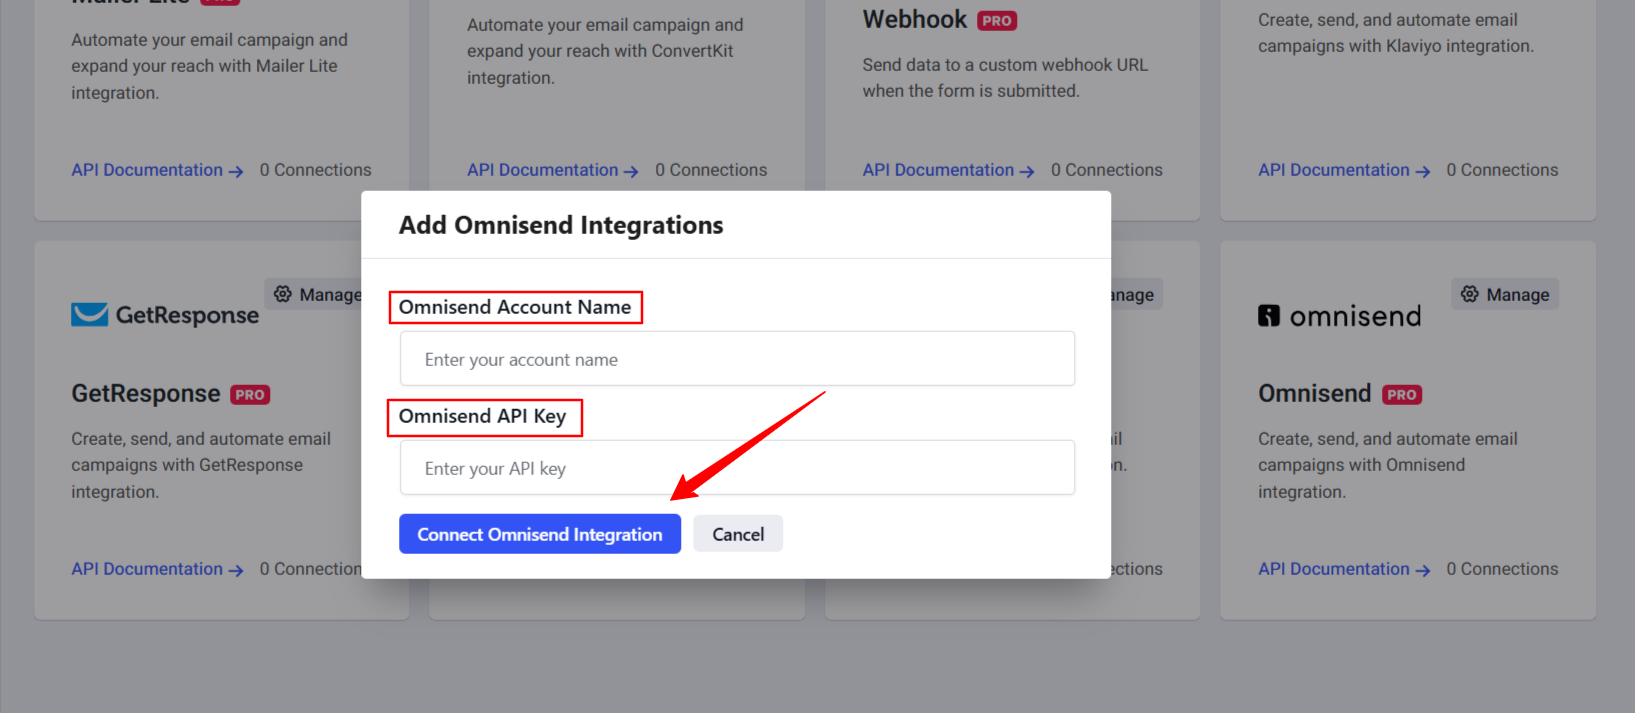Click the Omnisend API Key label

point(482,416)
